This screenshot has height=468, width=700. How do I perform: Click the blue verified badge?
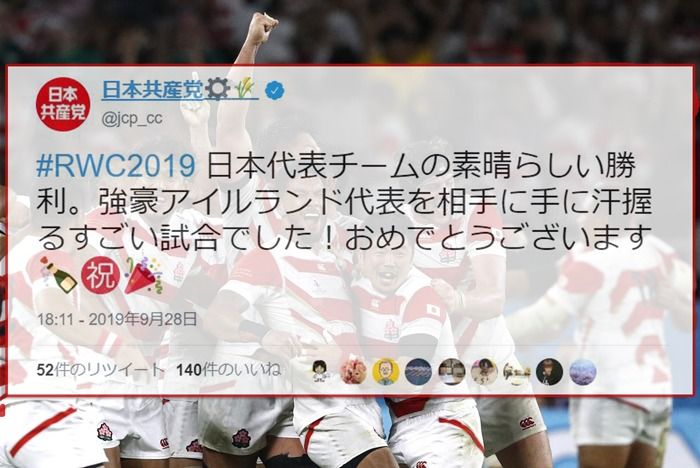(x=275, y=91)
